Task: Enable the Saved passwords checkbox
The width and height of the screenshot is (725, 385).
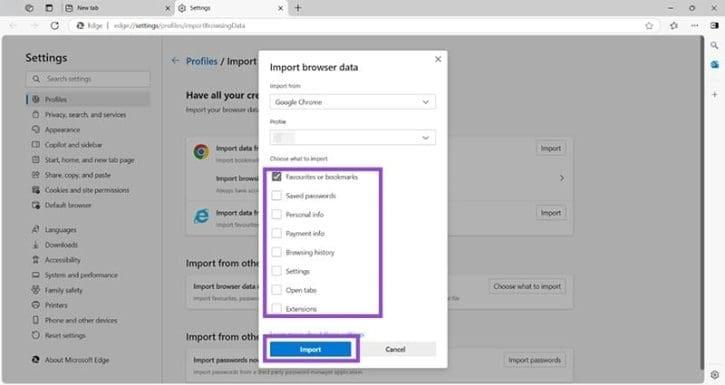Action: [x=276, y=196]
